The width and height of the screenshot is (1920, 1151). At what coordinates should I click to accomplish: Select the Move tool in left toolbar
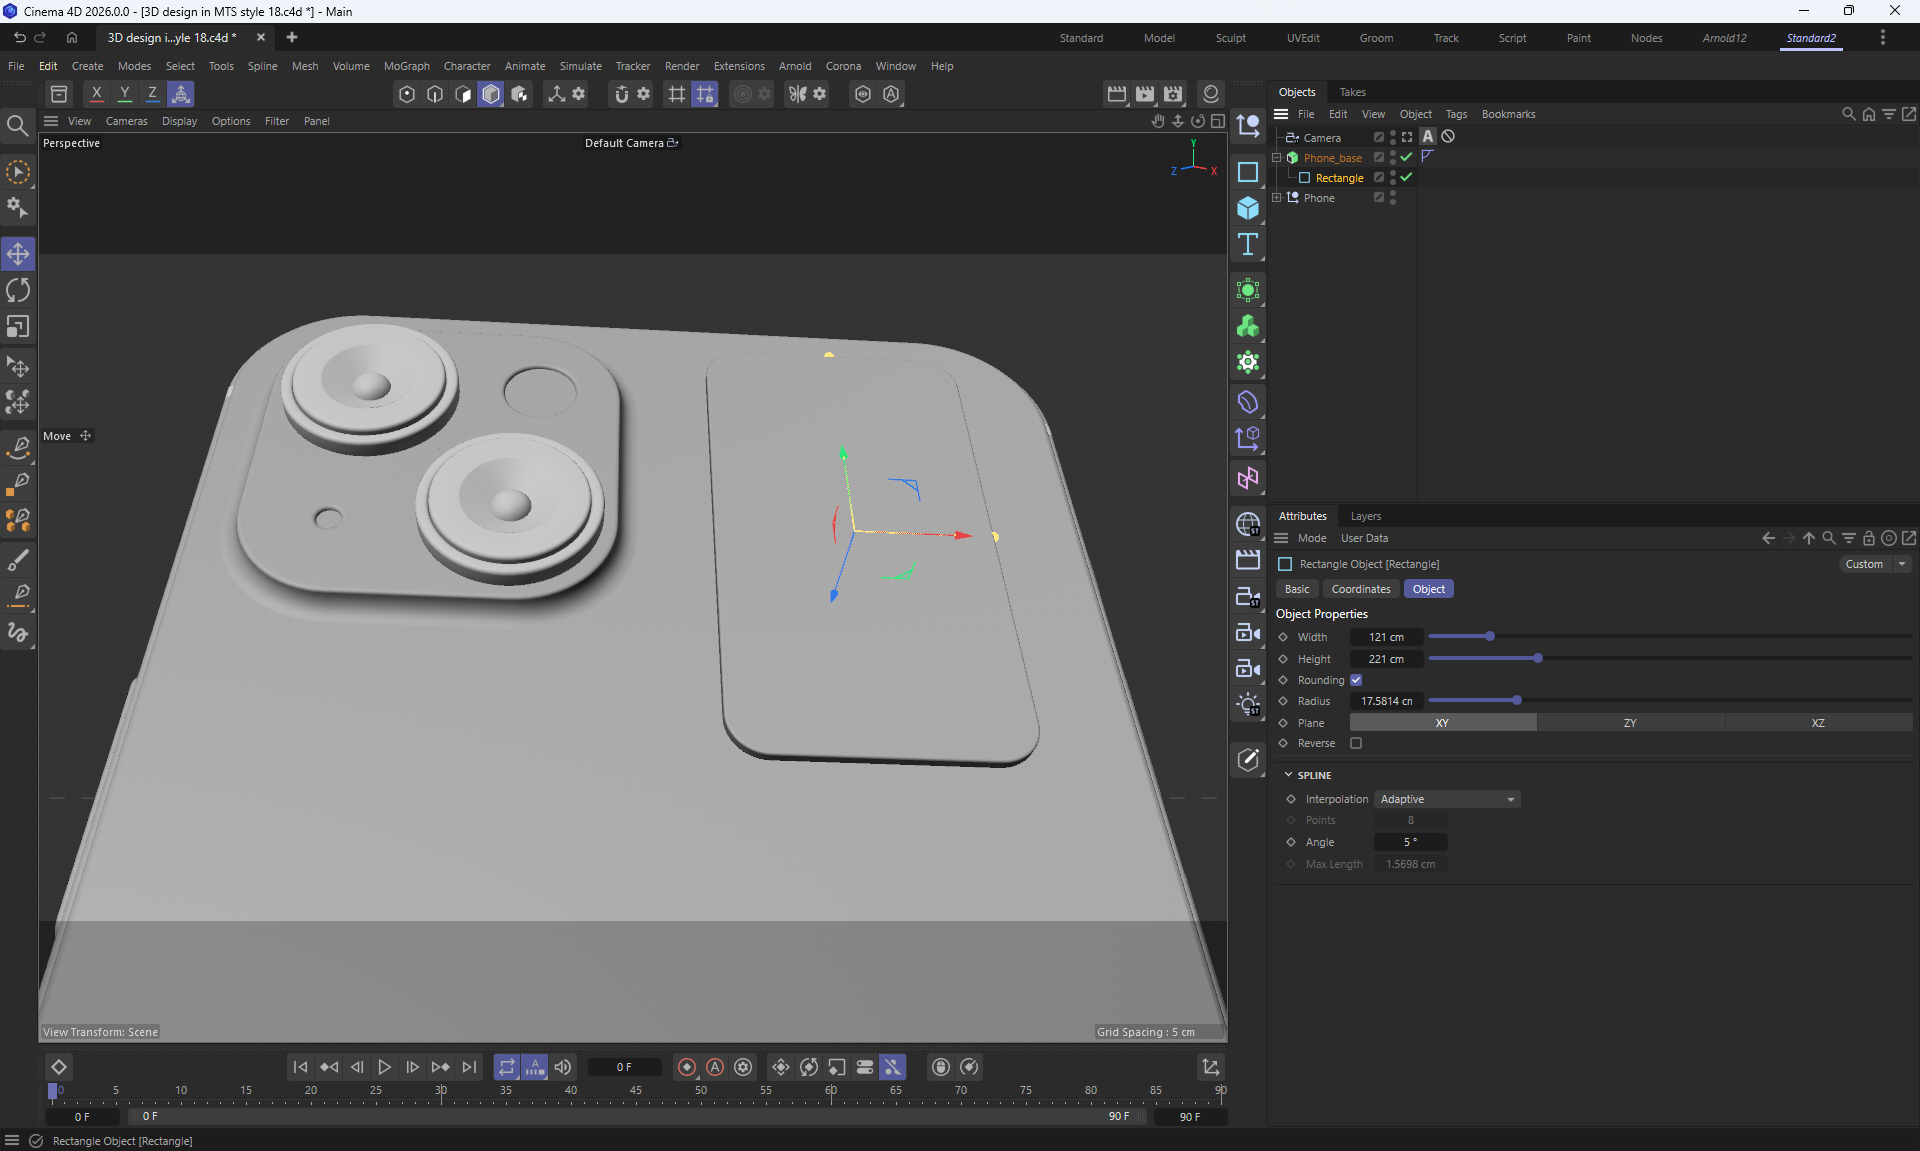(x=18, y=254)
